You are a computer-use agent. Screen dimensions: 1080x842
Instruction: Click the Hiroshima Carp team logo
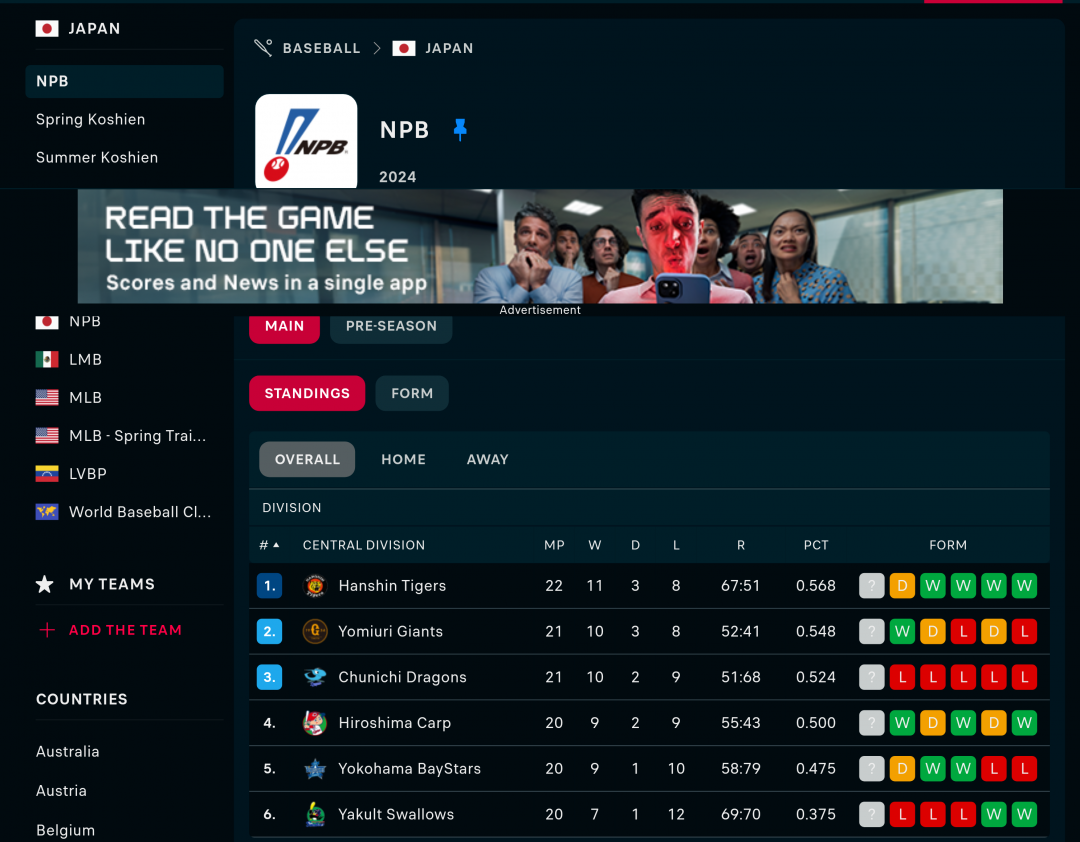pos(315,723)
